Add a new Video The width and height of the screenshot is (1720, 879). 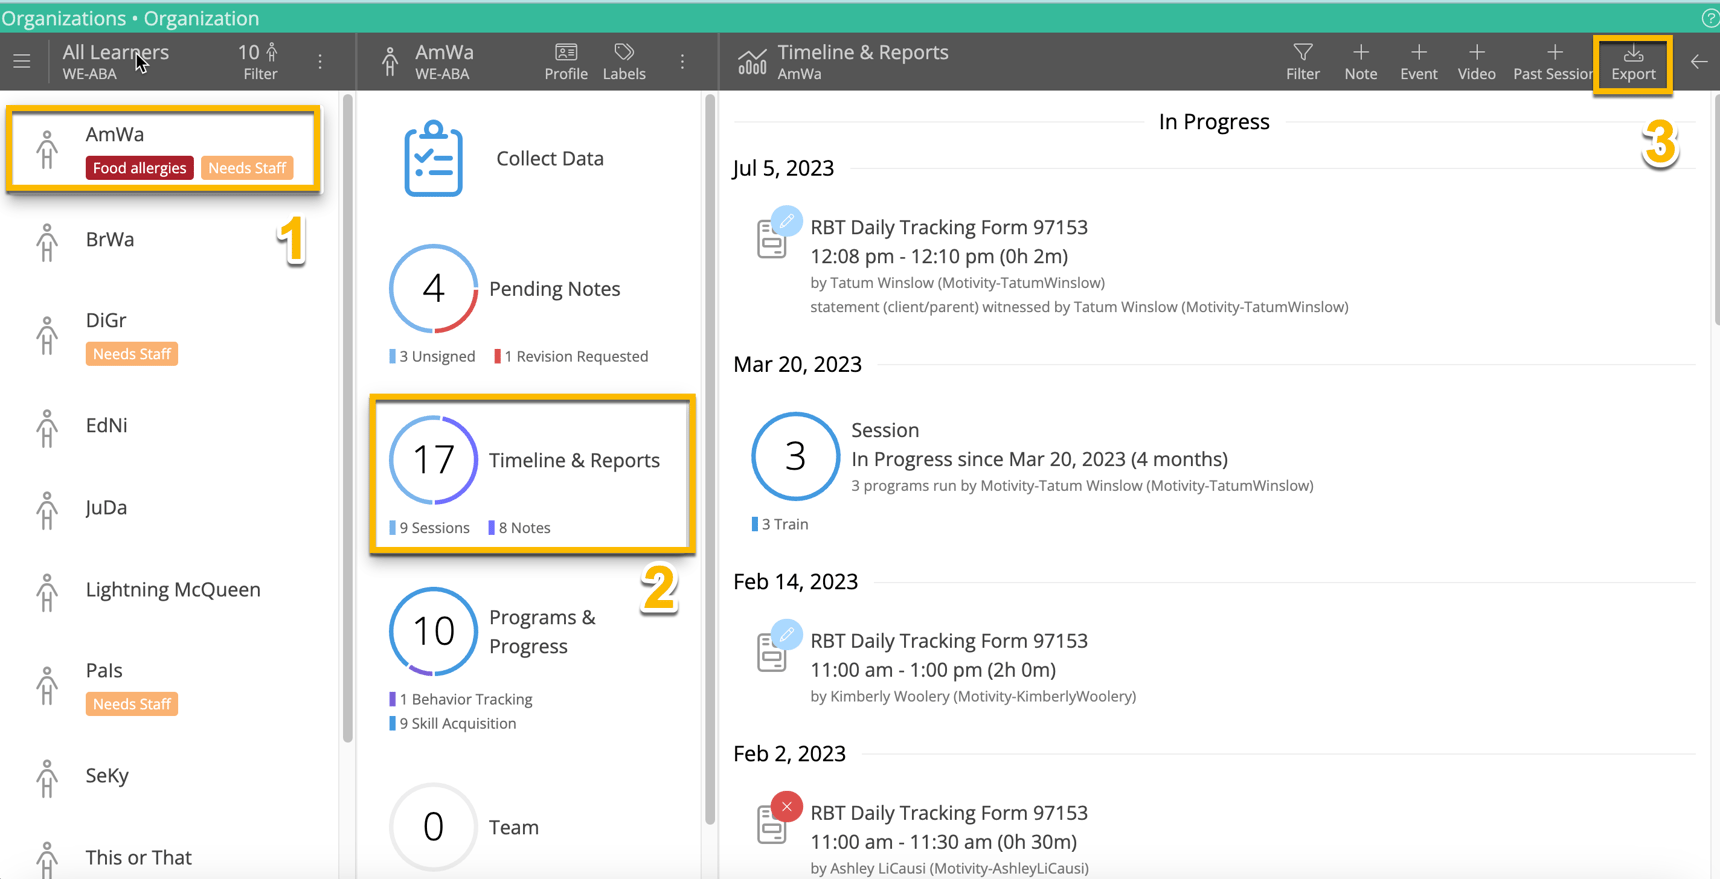pos(1476,62)
